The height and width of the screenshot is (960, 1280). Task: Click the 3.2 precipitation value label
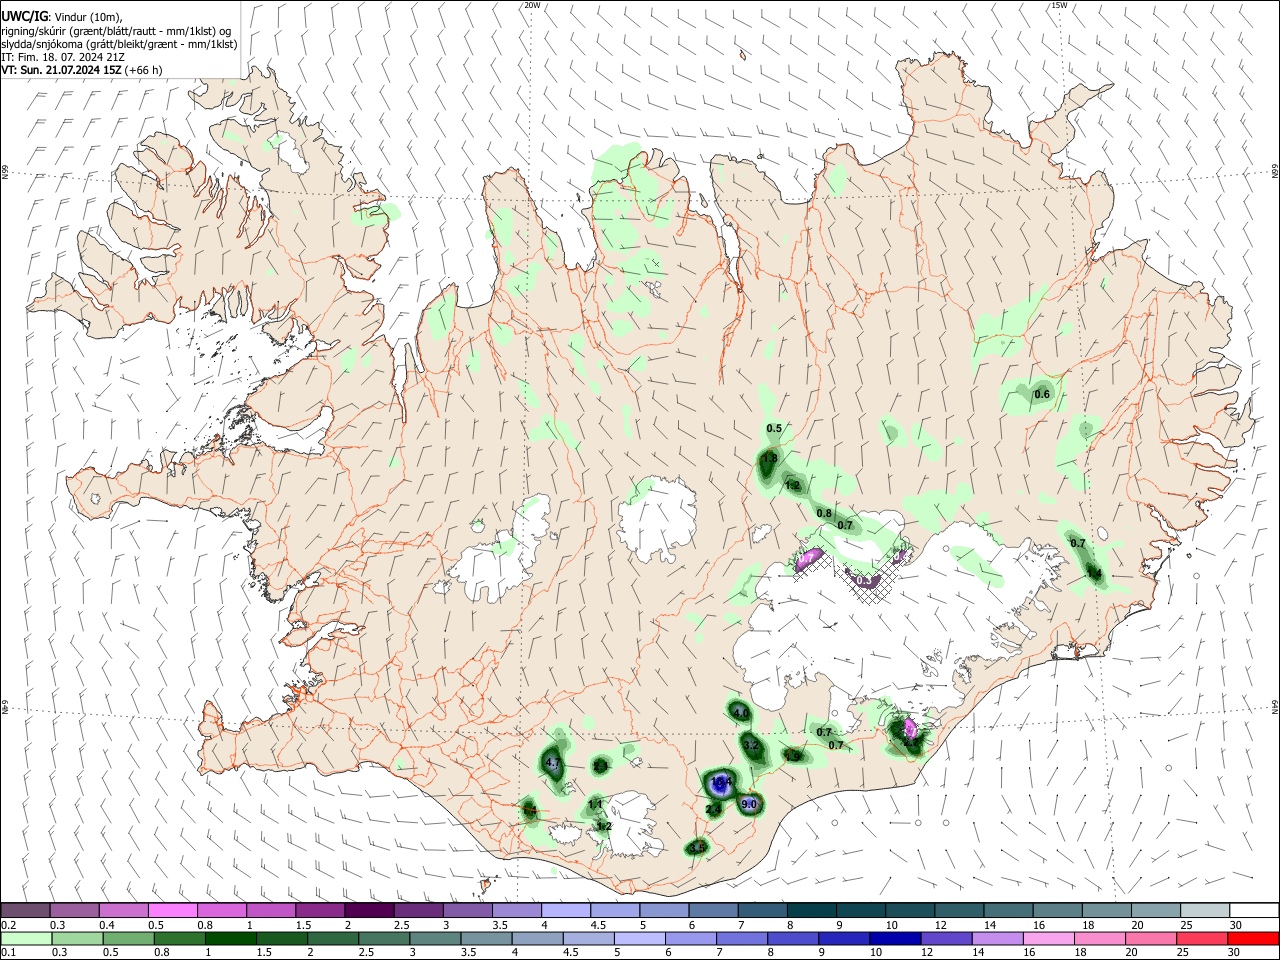[x=752, y=746]
